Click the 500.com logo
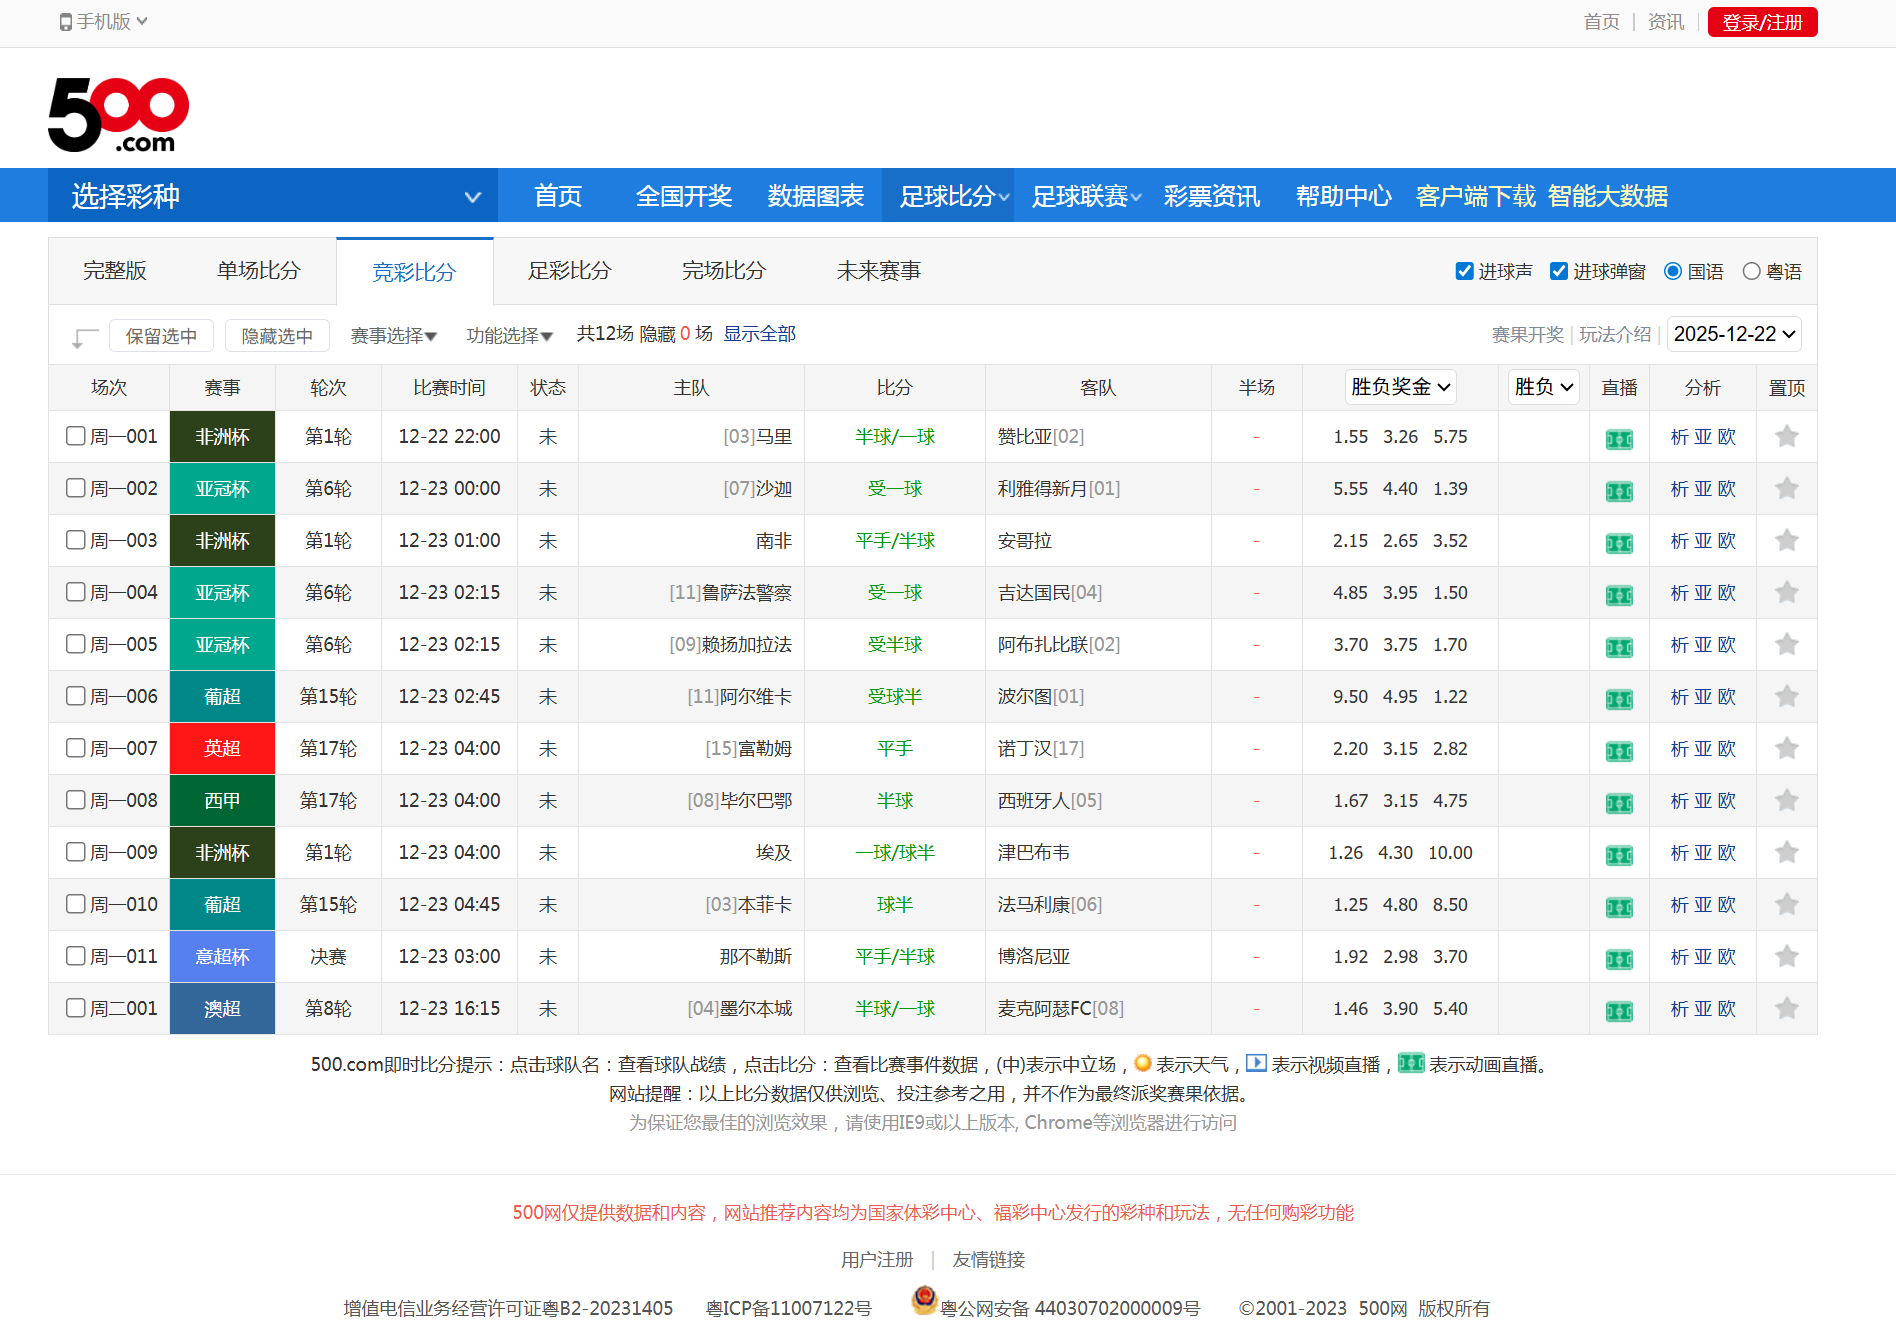 coord(114,113)
